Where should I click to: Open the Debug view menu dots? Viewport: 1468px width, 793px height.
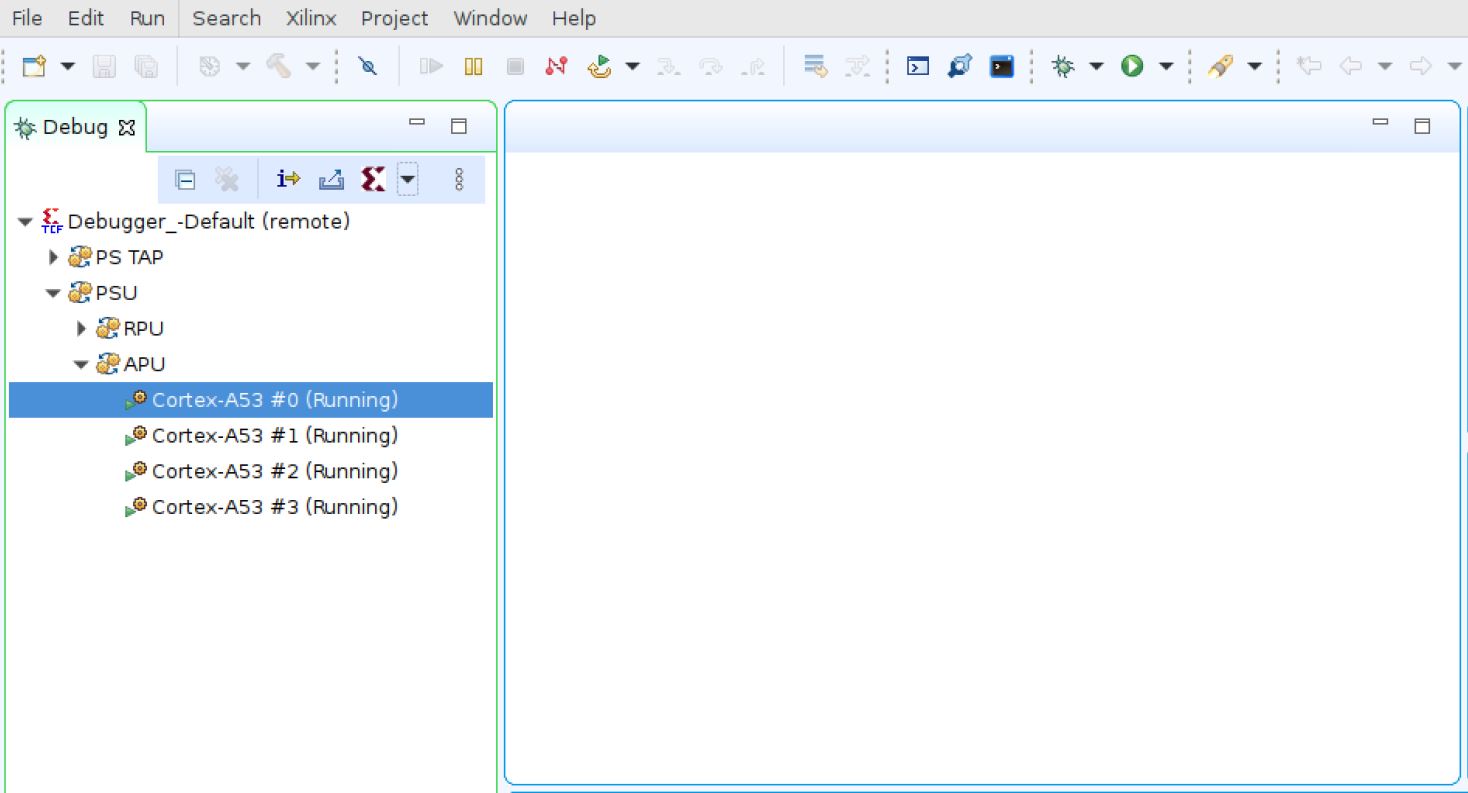[459, 180]
